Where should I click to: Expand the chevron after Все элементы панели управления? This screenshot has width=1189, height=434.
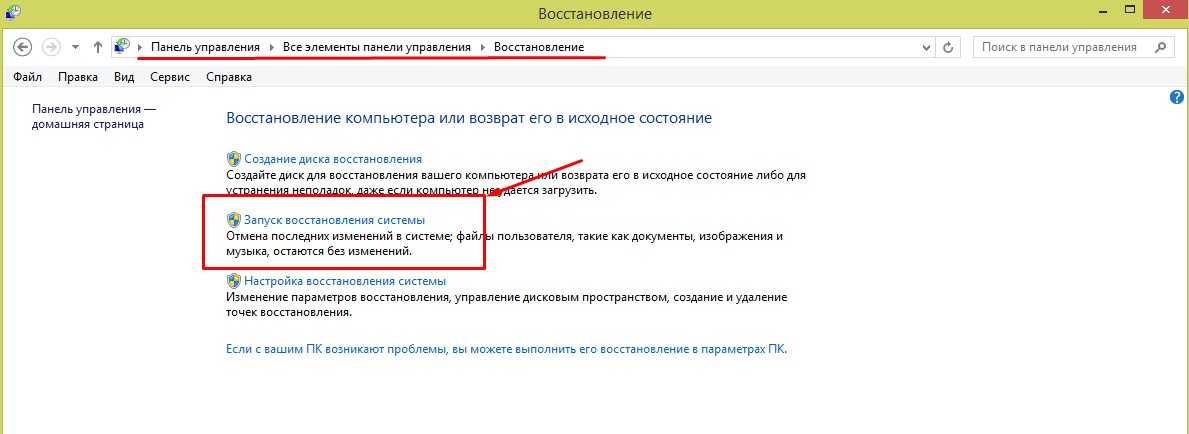pyautogui.click(x=485, y=47)
